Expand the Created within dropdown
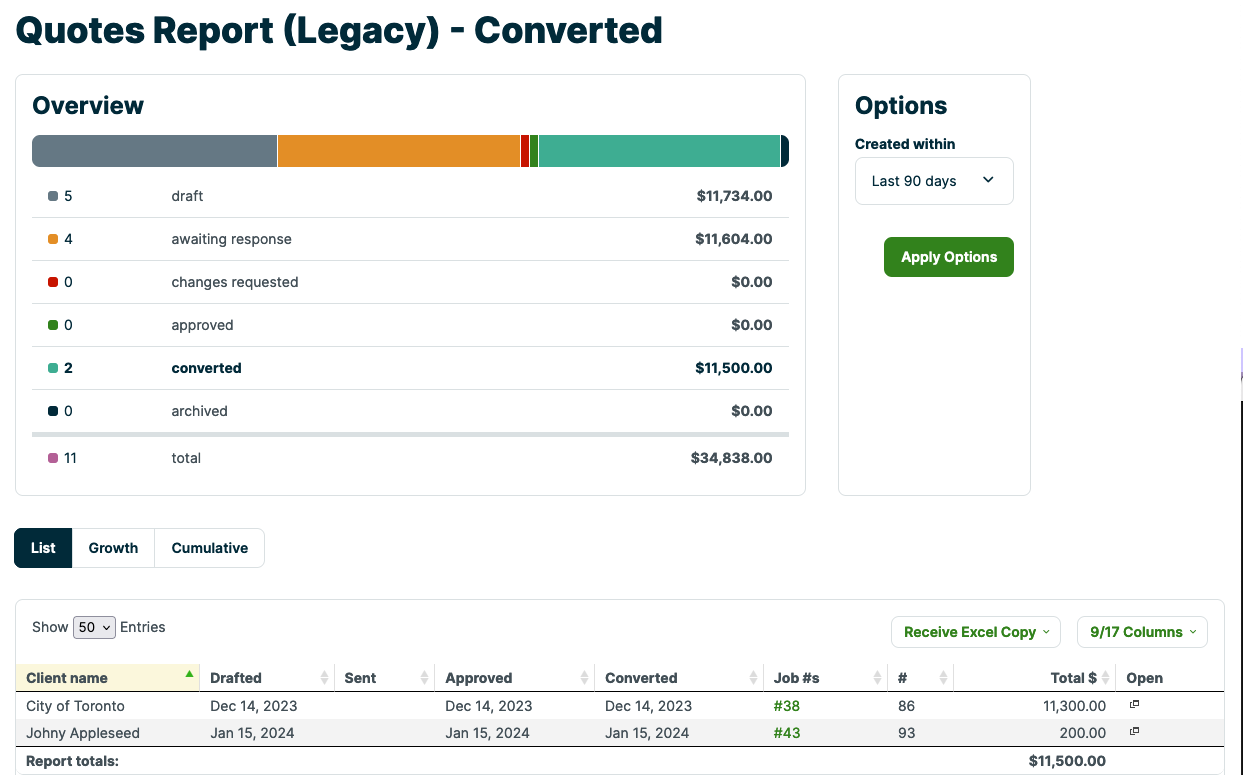 point(934,181)
